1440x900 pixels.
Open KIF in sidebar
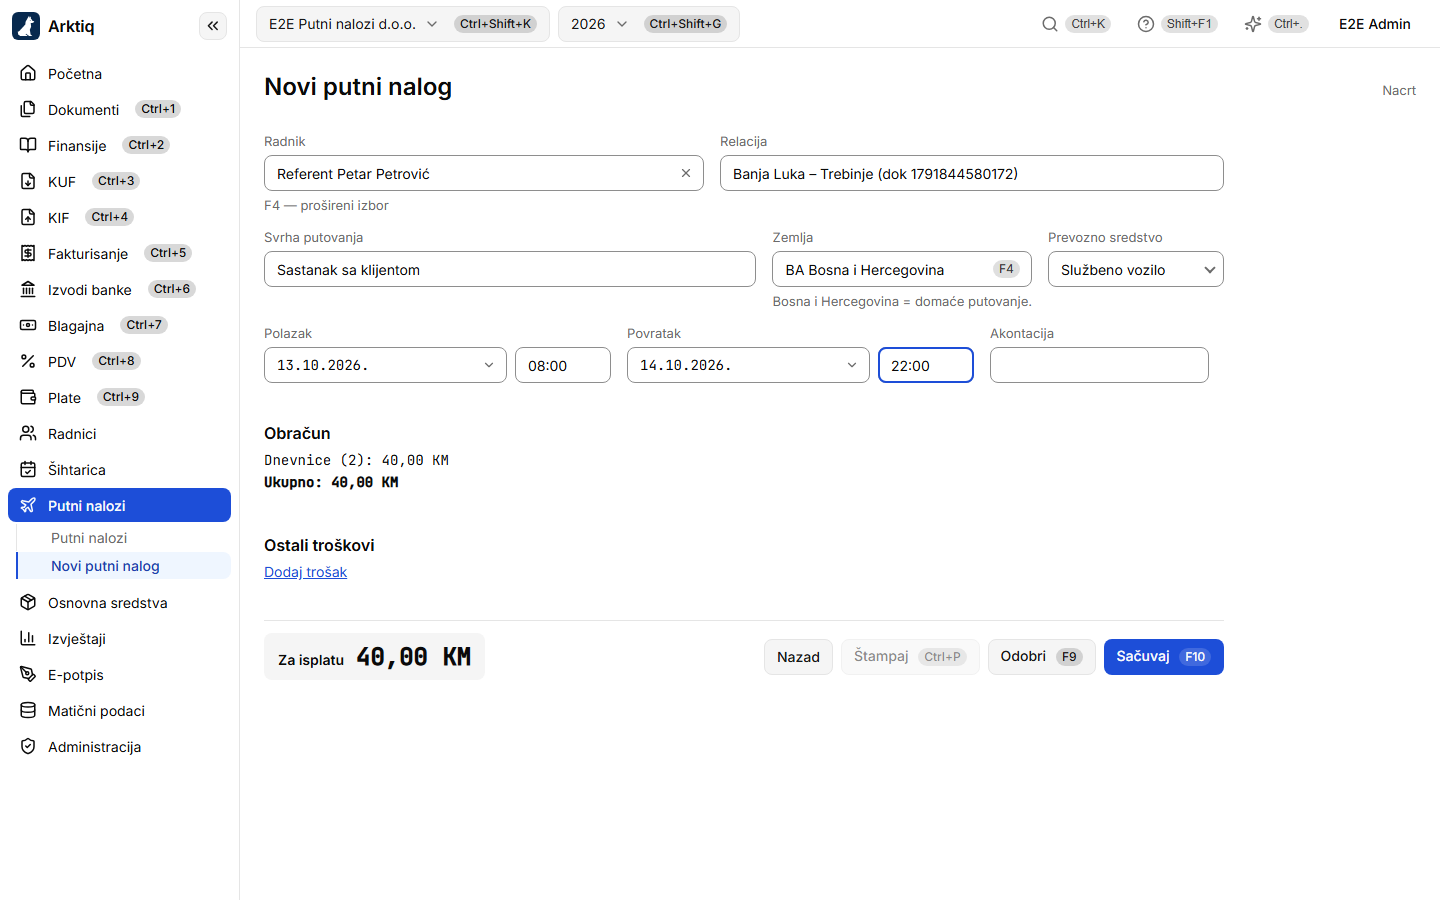[x=119, y=218]
